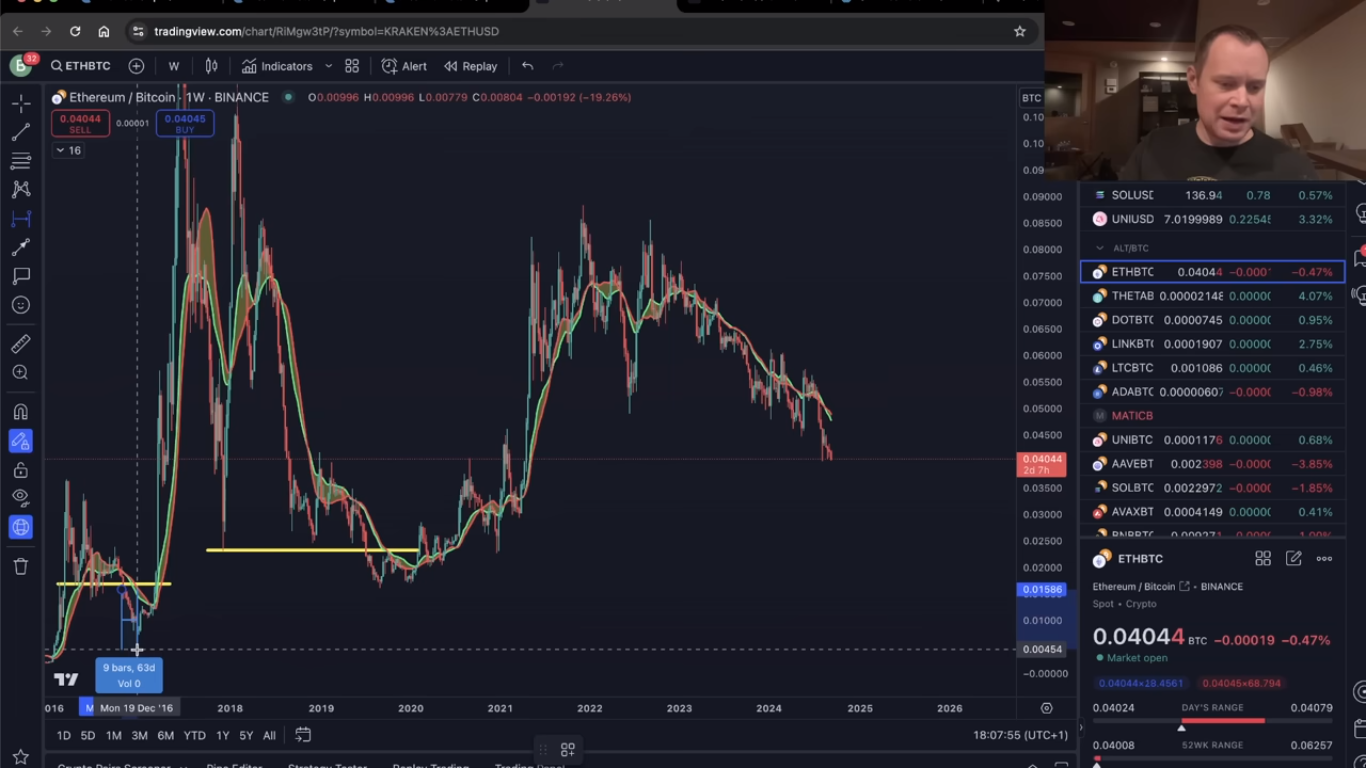Click the tradingview.com address bar
This screenshot has height=768, width=1366.
(580, 31)
